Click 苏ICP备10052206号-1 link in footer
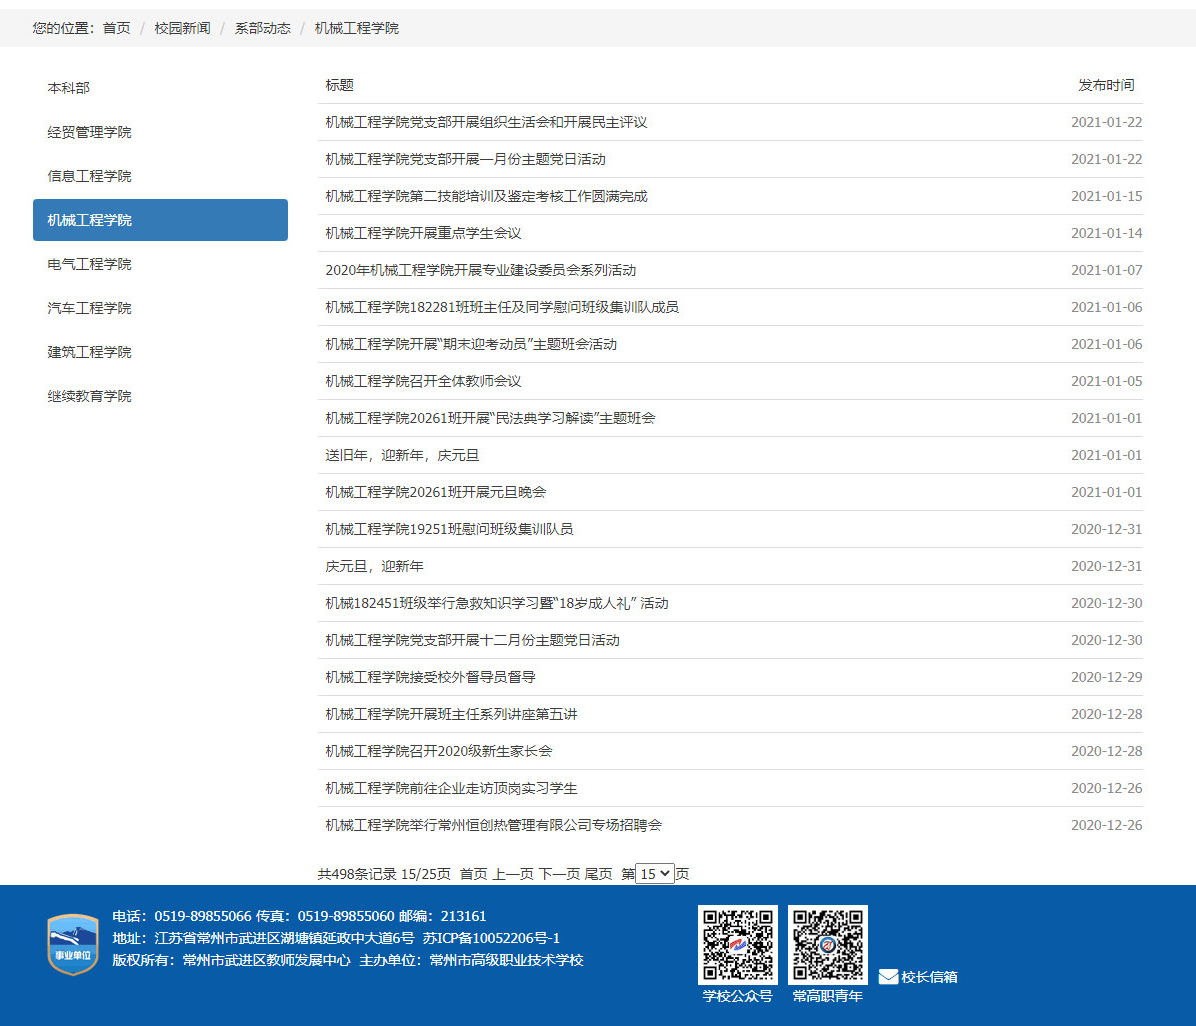This screenshot has height=1026, width=1196. coord(490,938)
